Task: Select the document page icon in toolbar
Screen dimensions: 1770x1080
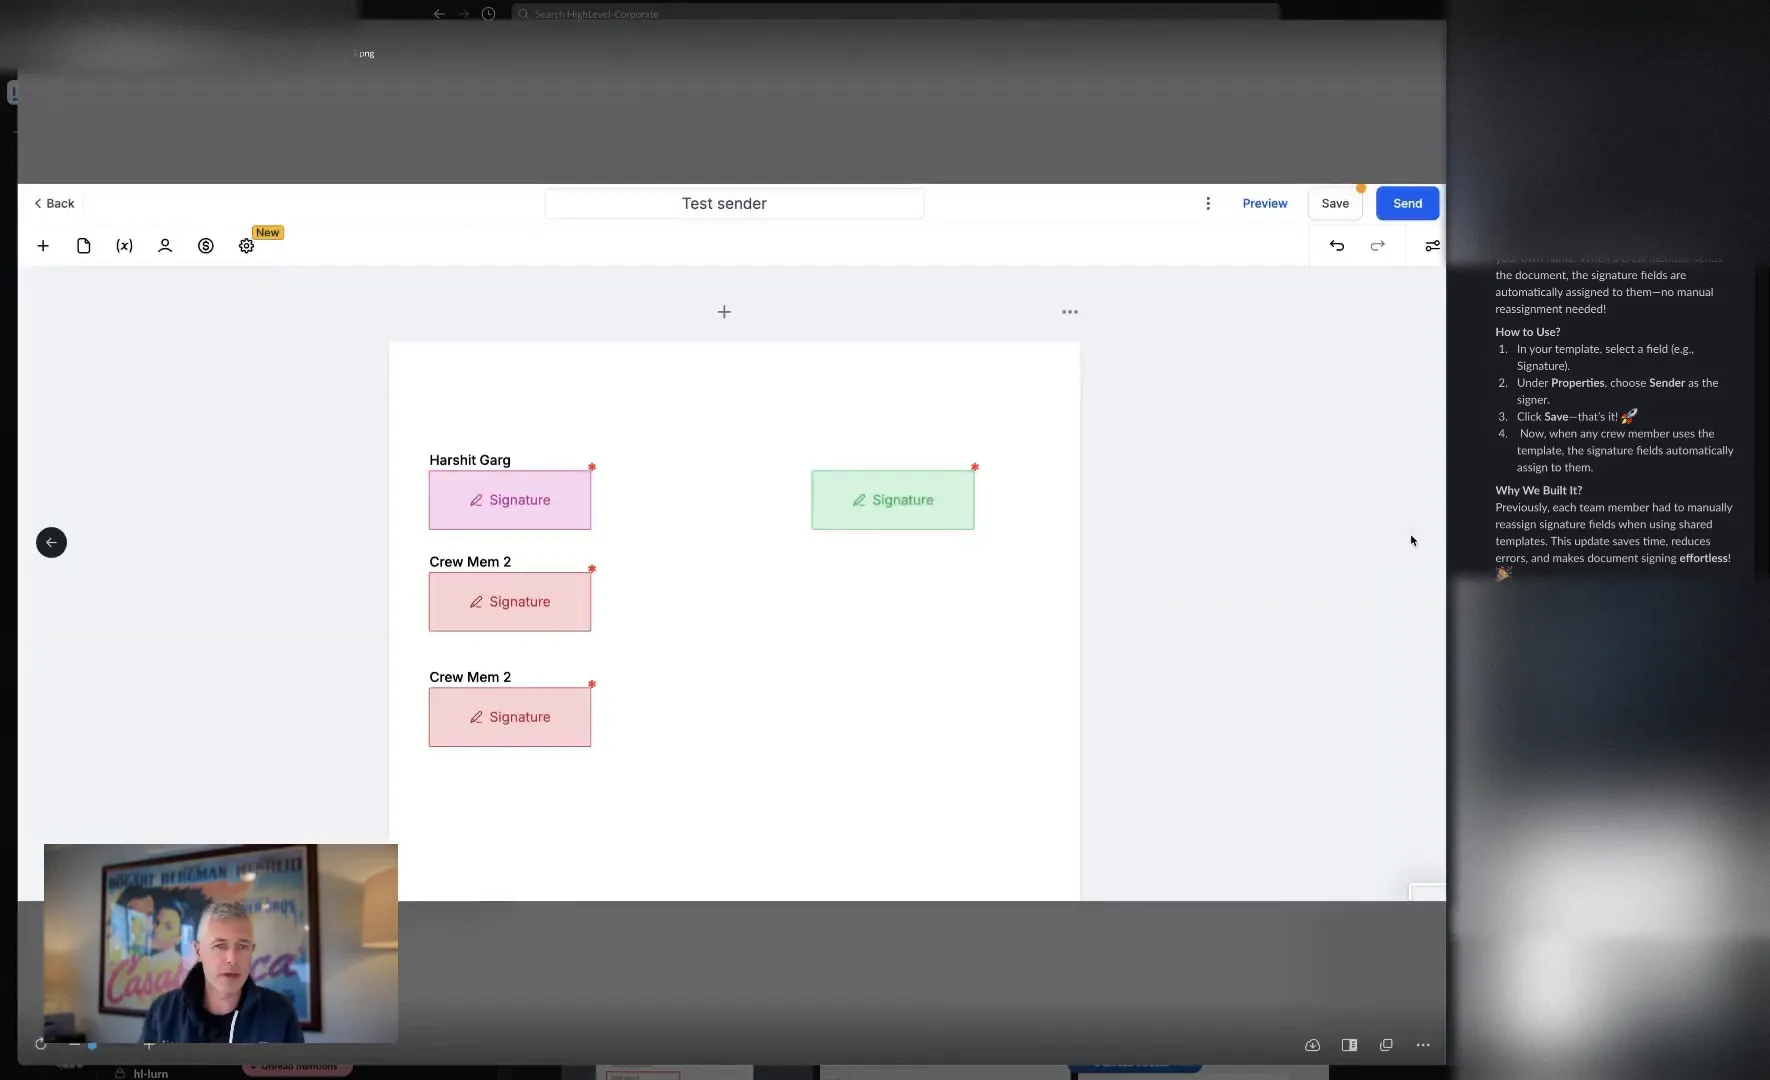Action: (x=84, y=246)
